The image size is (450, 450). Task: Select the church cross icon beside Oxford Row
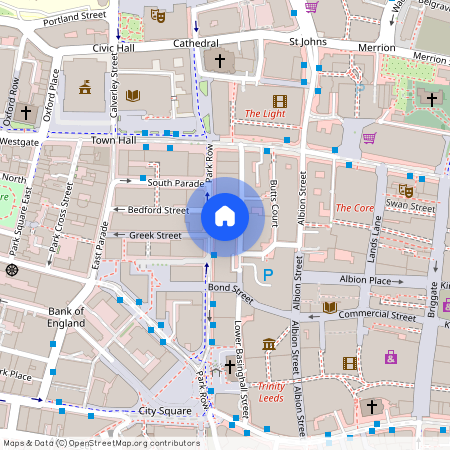(x=26, y=113)
